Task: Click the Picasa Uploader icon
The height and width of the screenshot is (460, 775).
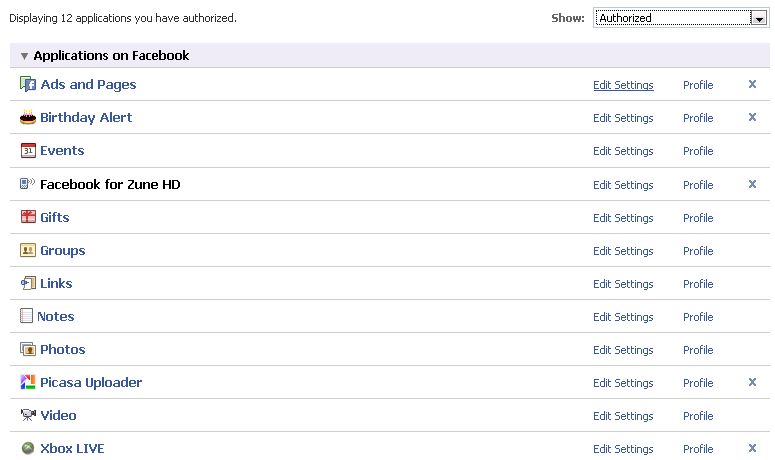Action: tap(28, 382)
